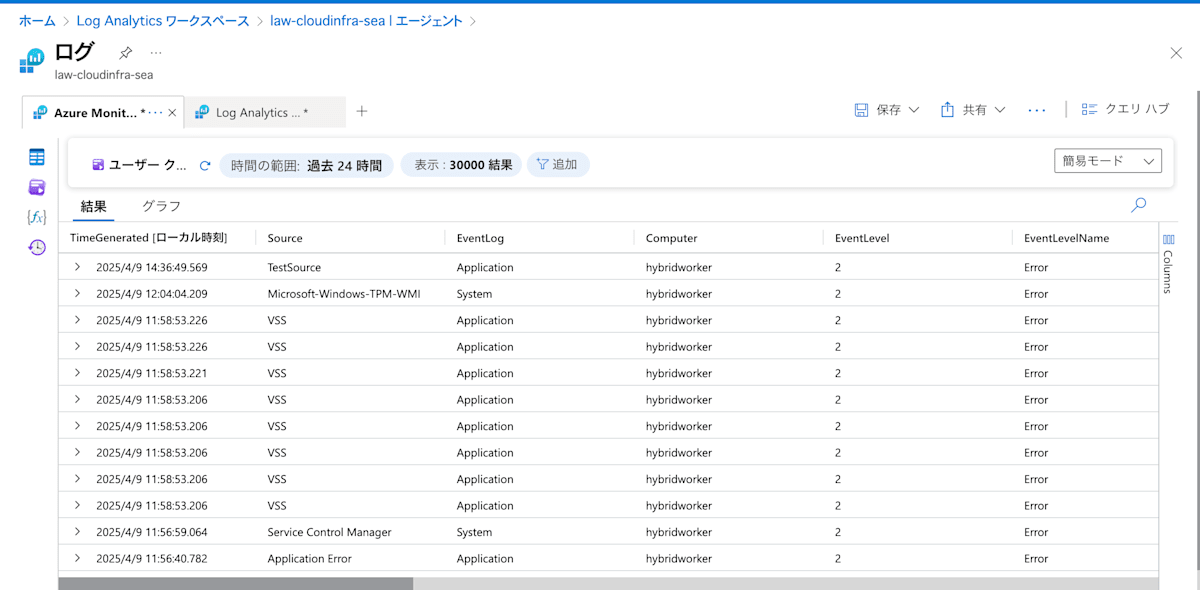Sort by EventLevelName column header
The image size is (1200, 590).
tap(1066, 238)
